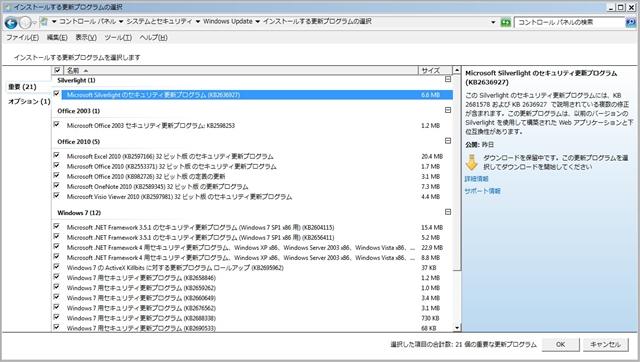
Task: Click the コントロール パネル breadcrumb
Action: click(x=88, y=22)
